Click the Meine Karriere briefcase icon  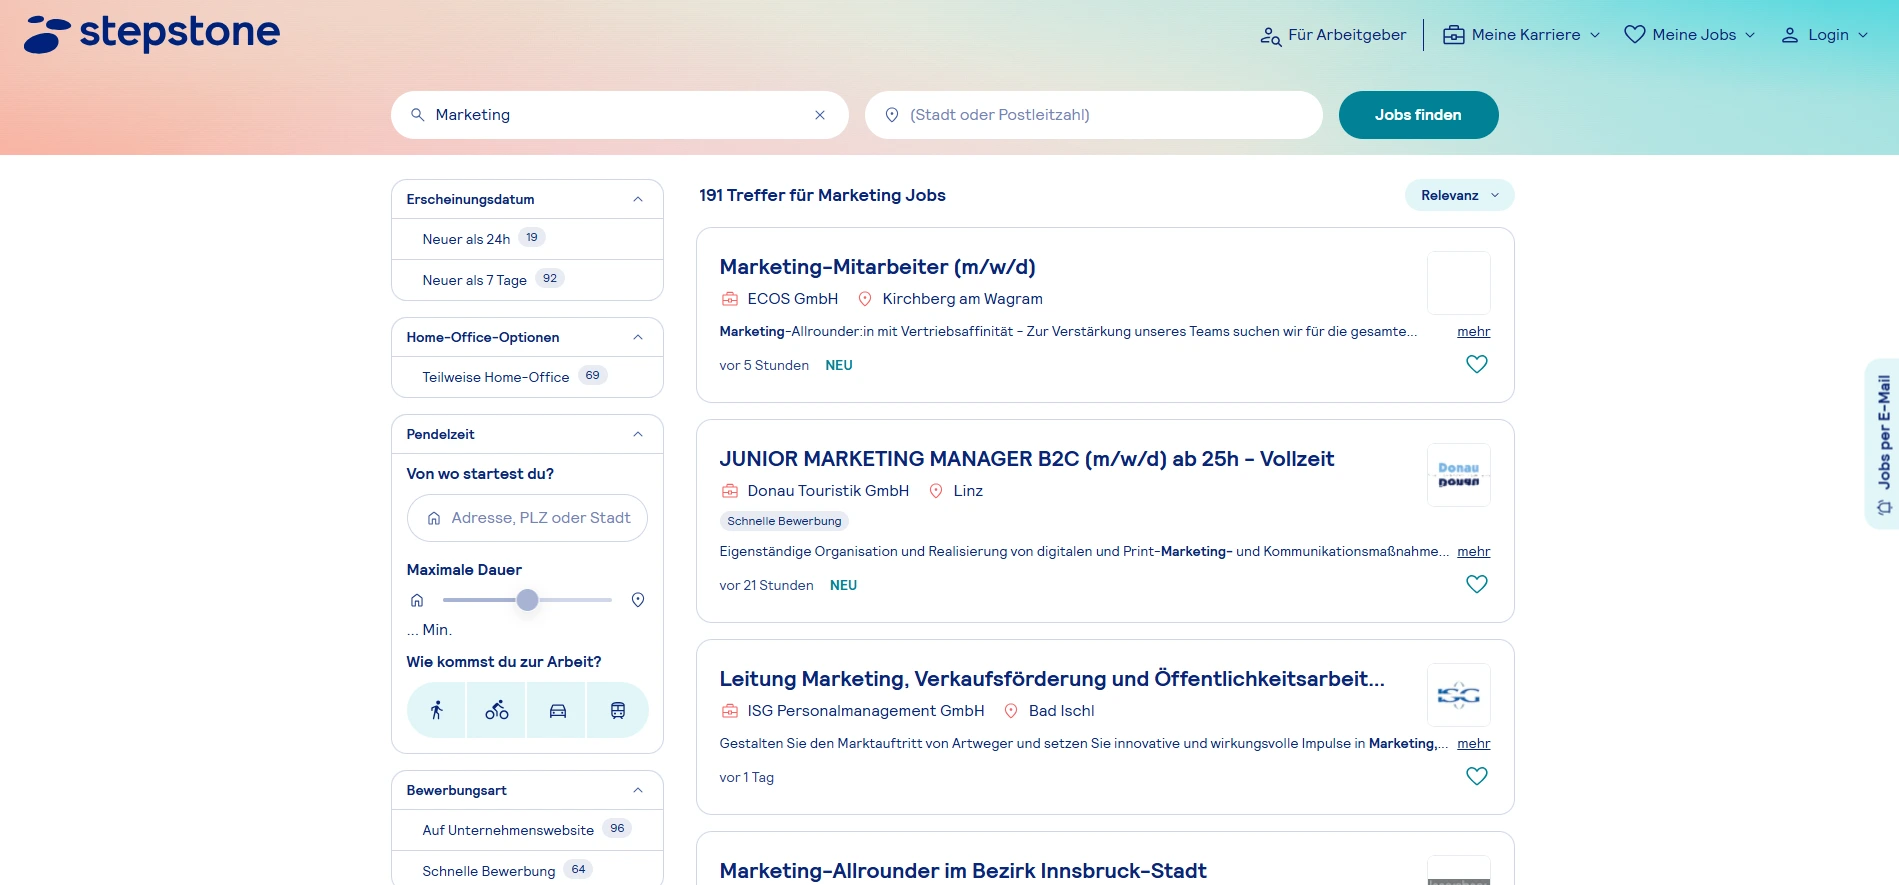[x=1453, y=35]
